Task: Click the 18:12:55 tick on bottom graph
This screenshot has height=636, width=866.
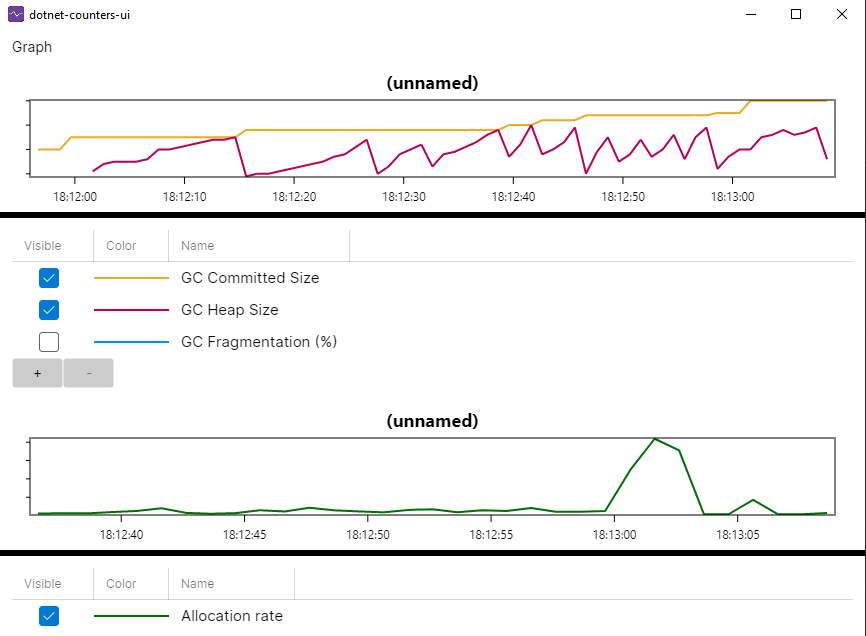Action: pyautogui.click(x=491, y=534)
